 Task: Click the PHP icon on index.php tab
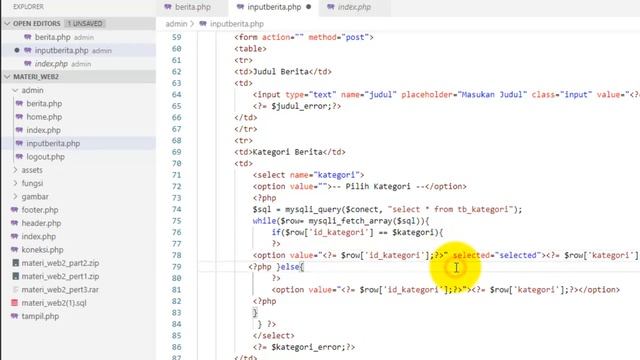click(331, 7)
